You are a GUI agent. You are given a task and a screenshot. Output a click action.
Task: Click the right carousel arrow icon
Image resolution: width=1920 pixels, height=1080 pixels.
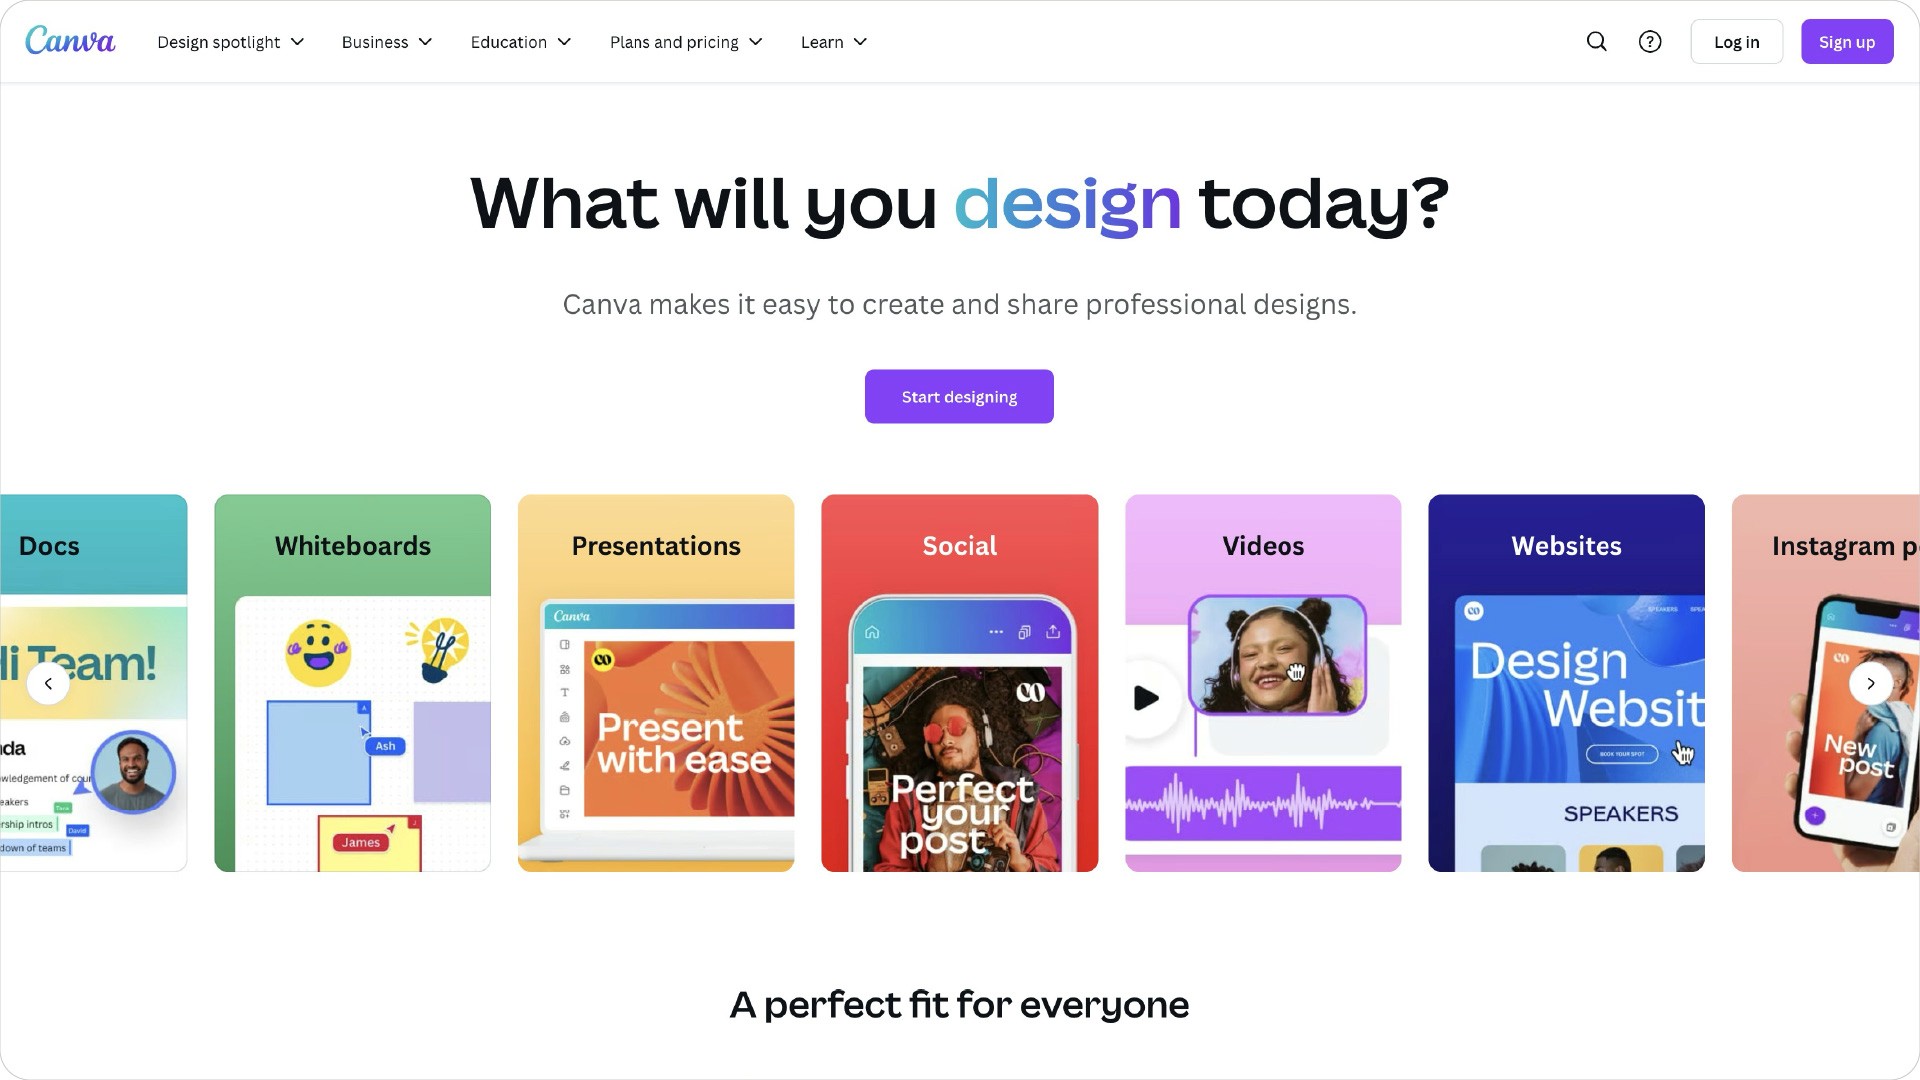point(1870,683)
